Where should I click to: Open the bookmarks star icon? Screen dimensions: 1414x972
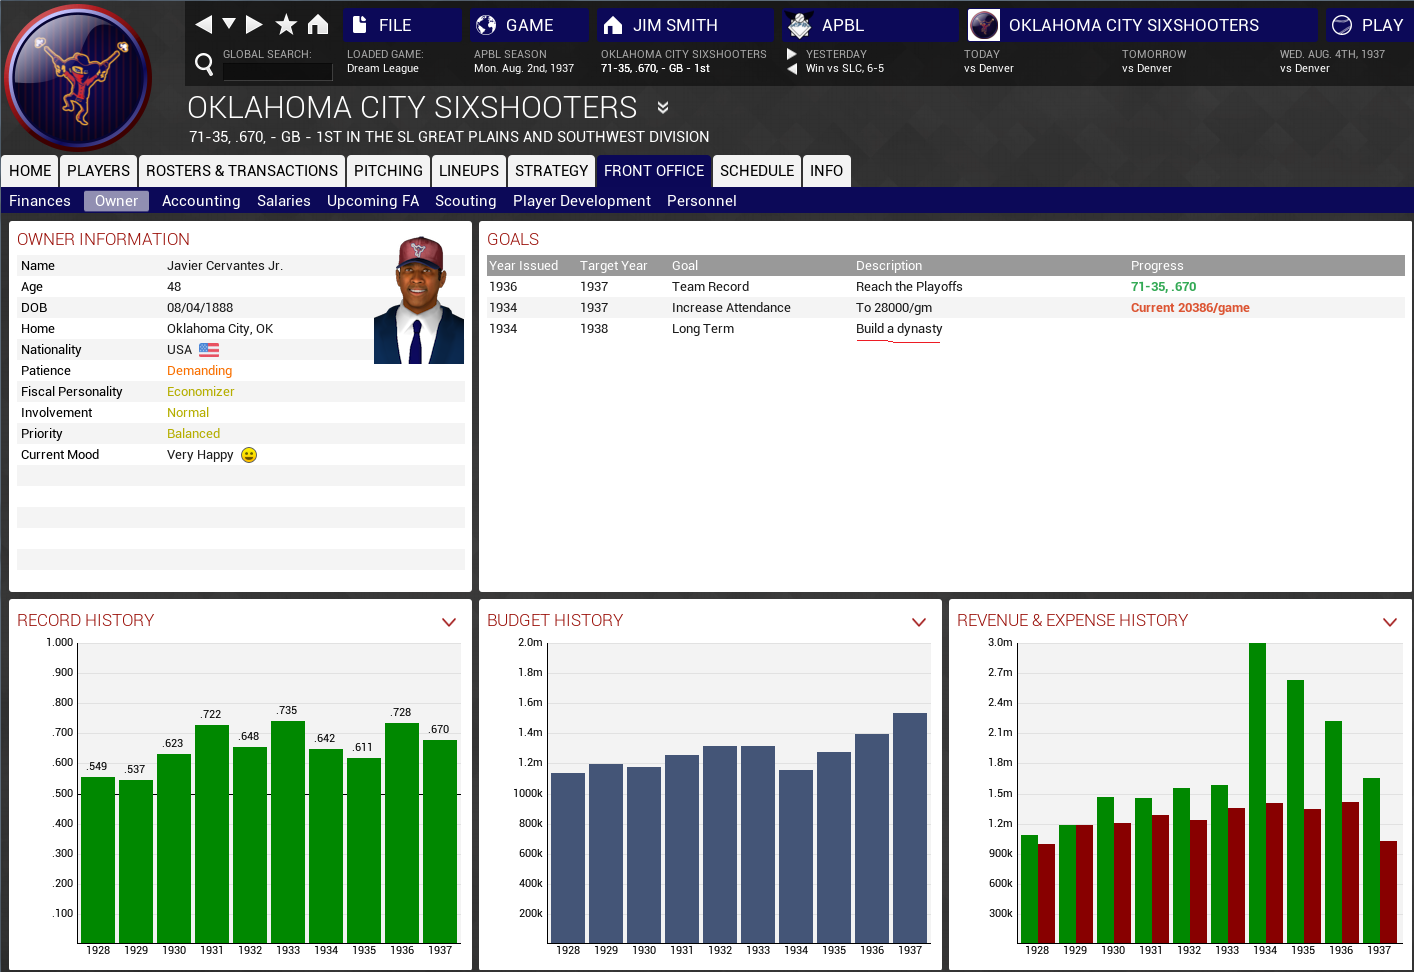coord(286,24)
